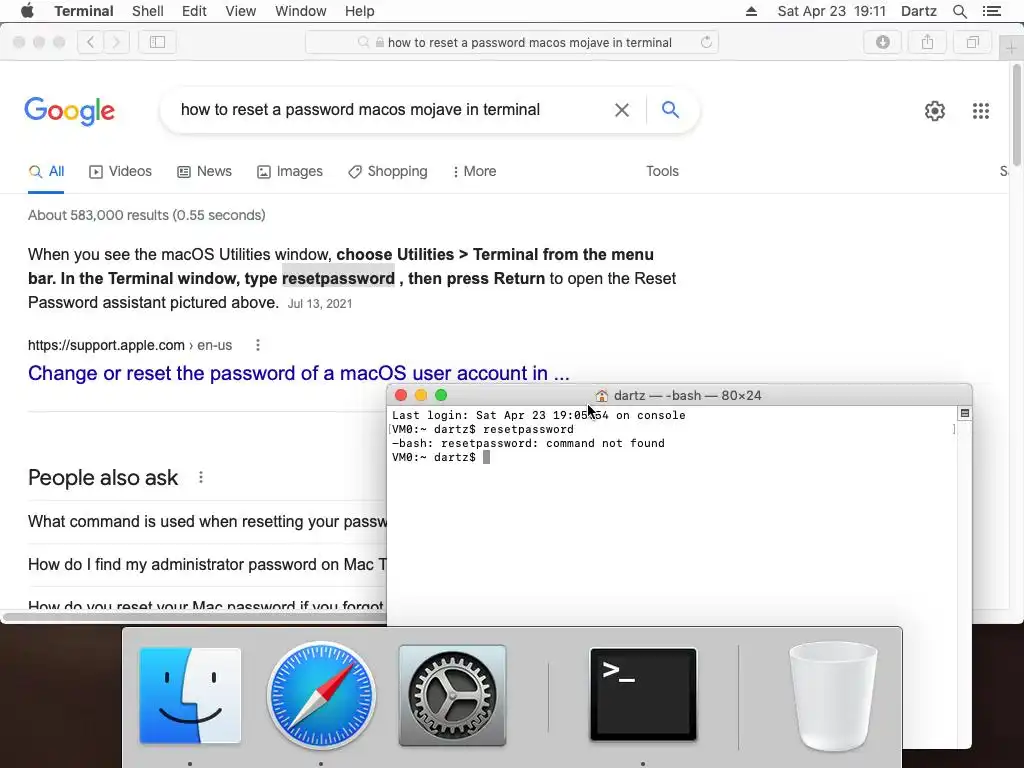This screenshot has width=1024, height=768.
Task: Expand How do I find administrator password question
Action: click(x=208, y=564)
